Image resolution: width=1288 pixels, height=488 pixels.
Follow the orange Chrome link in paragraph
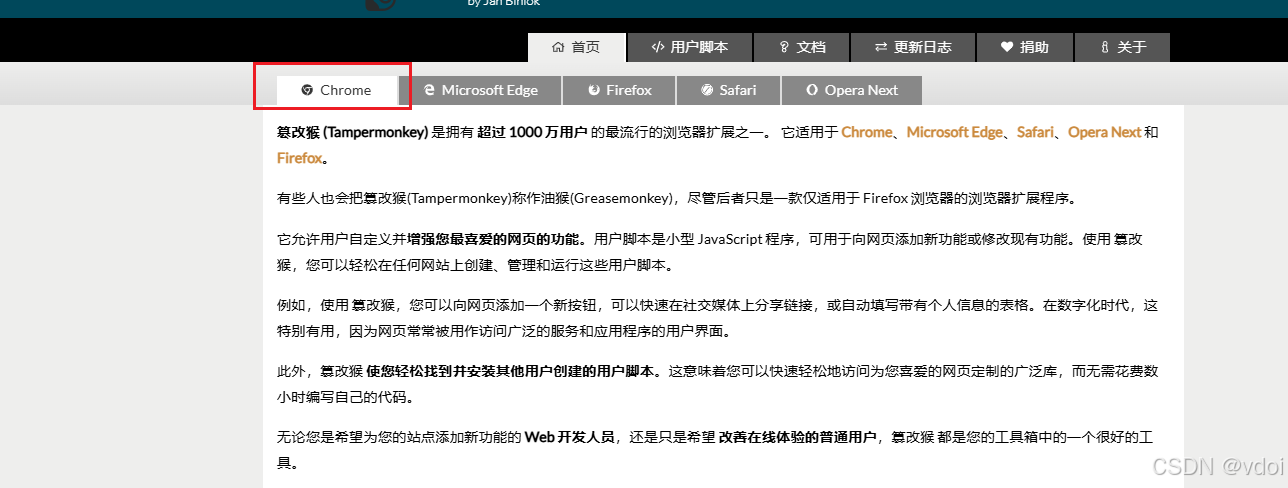[866, 132]
